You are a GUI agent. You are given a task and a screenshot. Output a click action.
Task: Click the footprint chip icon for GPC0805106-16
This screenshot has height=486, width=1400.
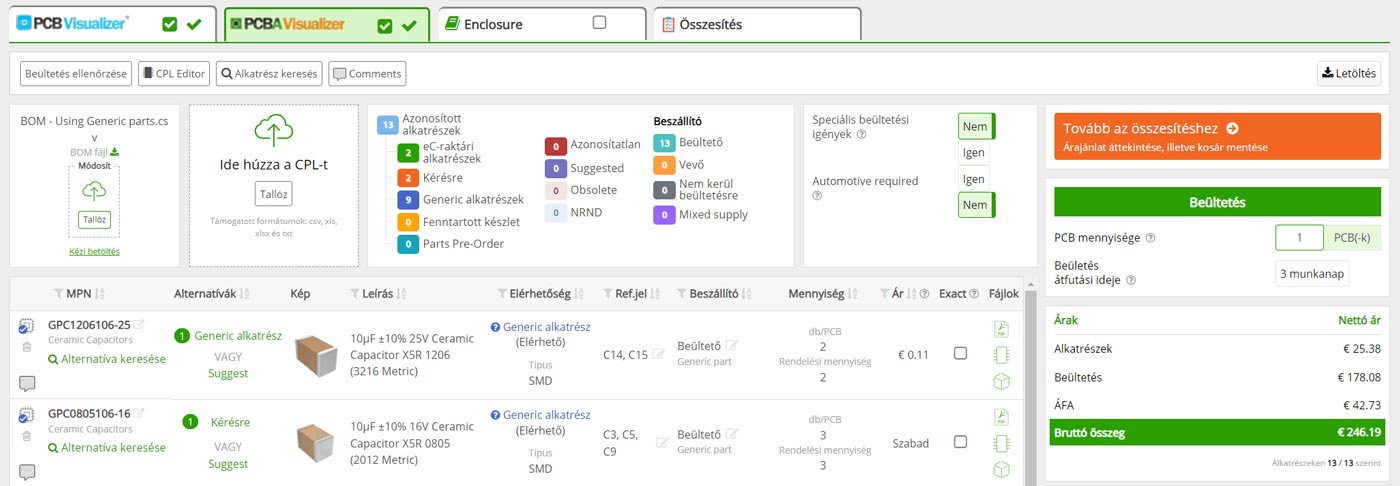tap(1001, 443)
